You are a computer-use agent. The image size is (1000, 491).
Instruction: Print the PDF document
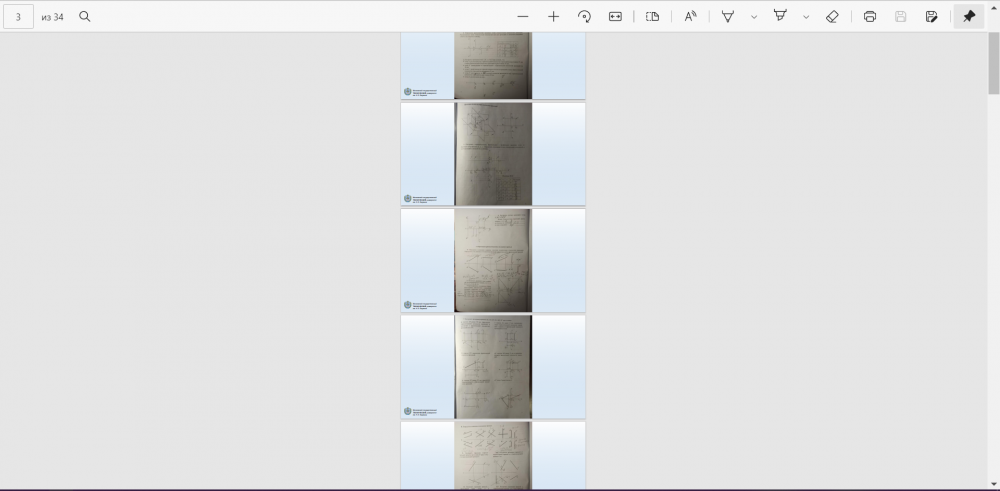tap(869, 16)
